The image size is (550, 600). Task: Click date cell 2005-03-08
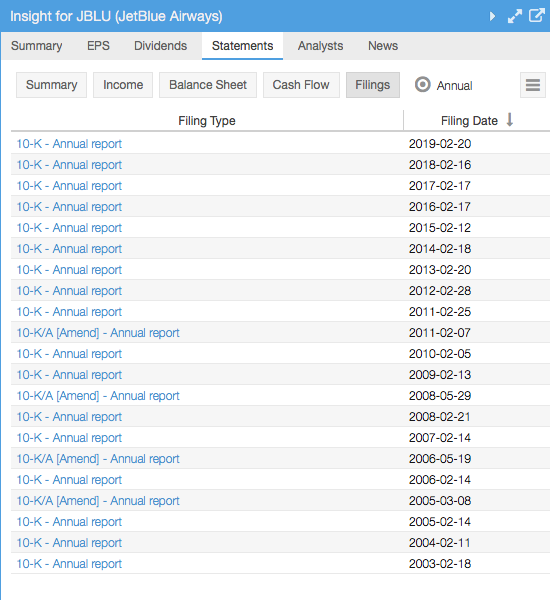click(x=440, y=501)
